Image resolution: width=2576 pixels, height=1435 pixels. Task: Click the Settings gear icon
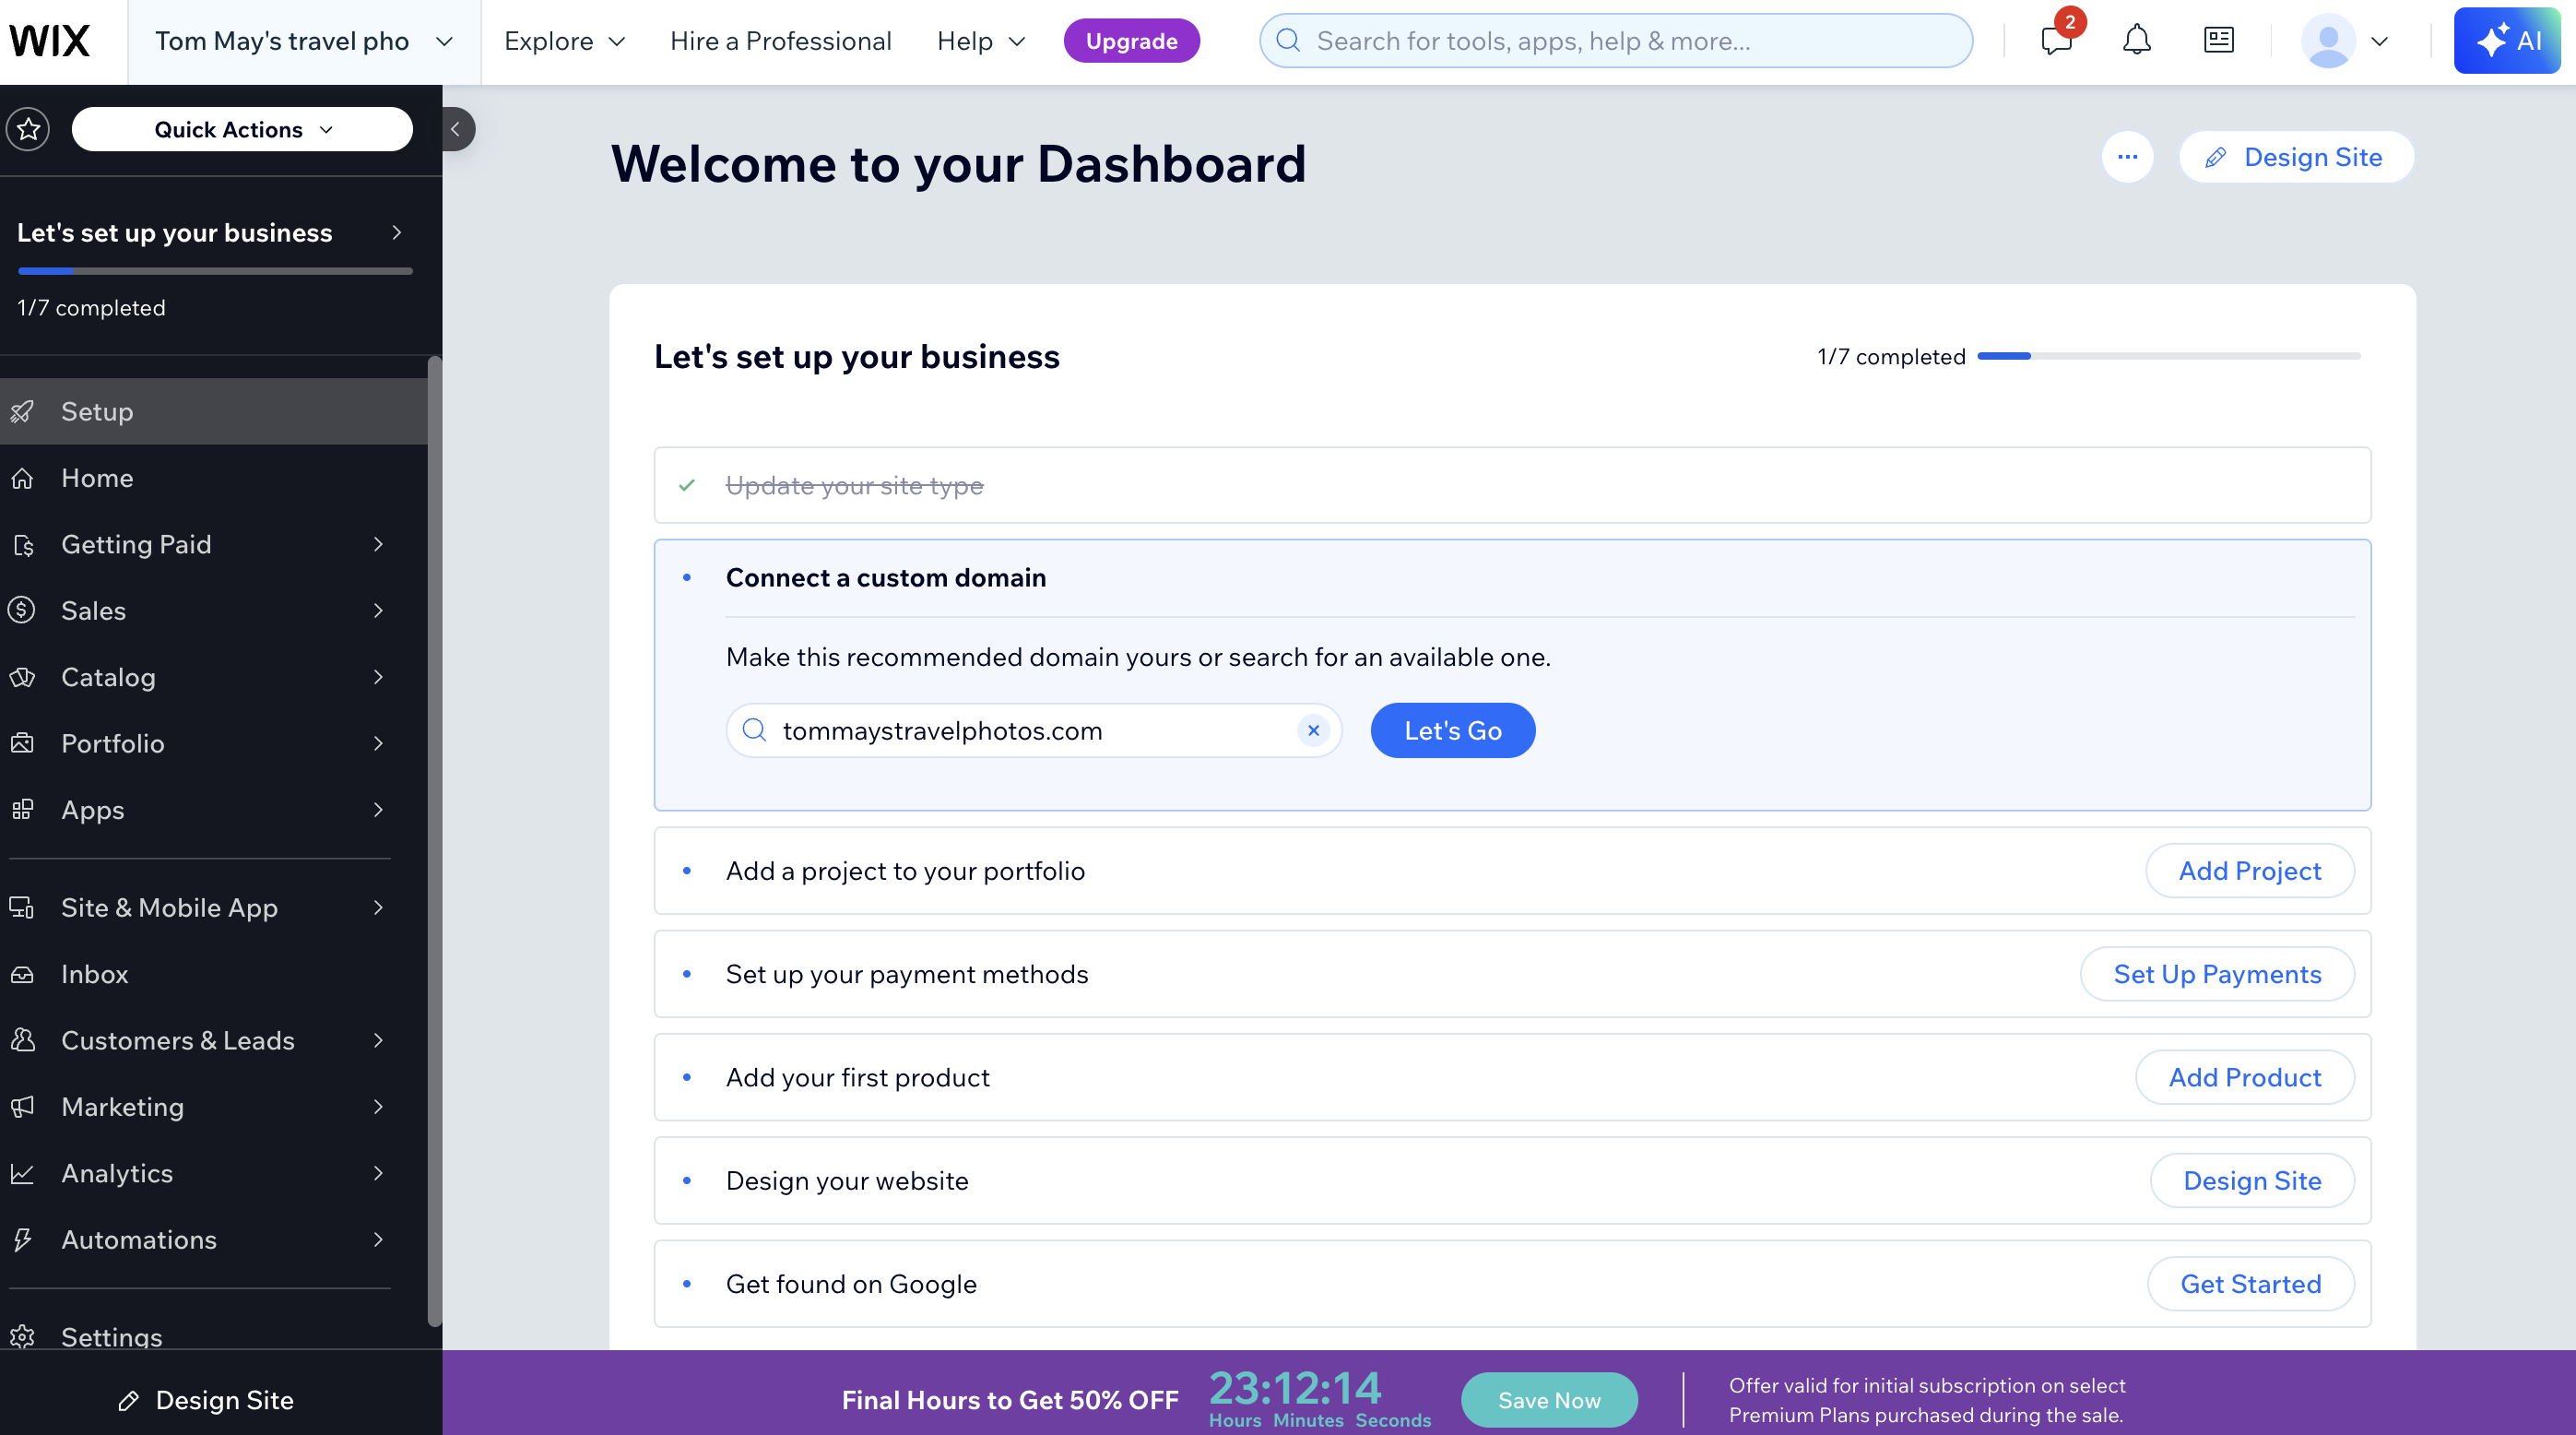pos(23,1337)
